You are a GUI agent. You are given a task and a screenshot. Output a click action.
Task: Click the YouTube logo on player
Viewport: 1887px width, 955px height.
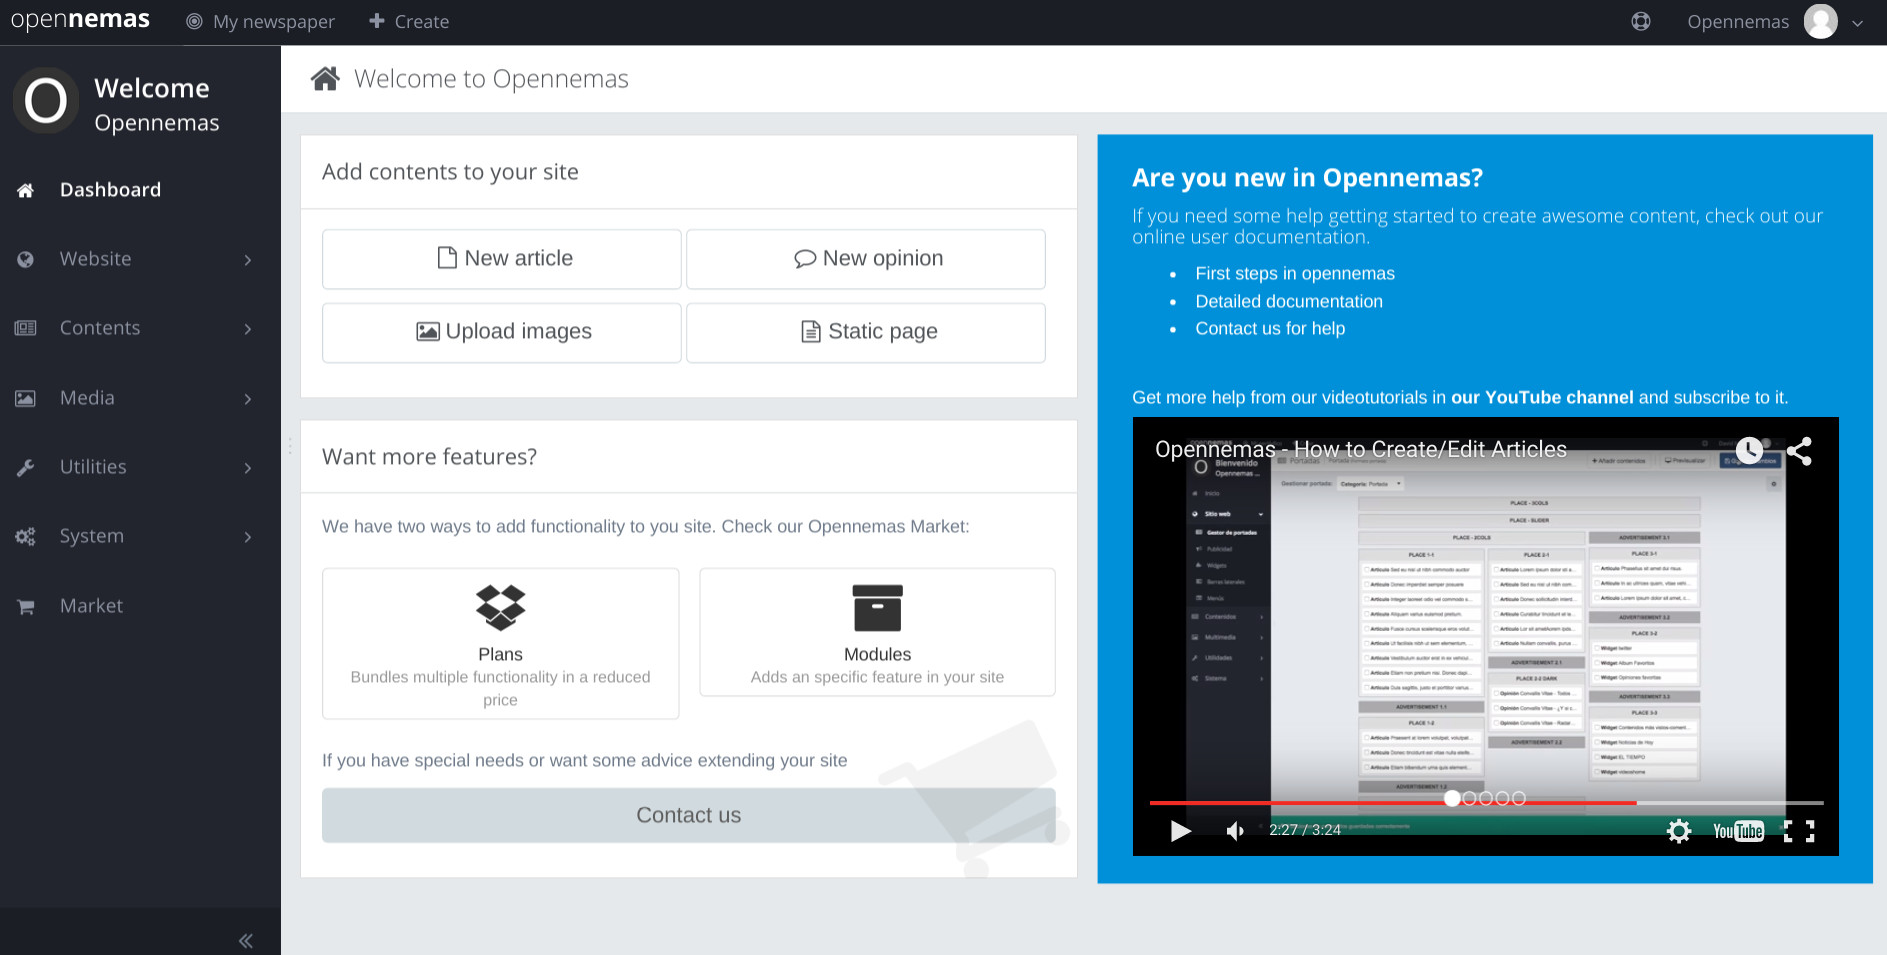pos(1738,831)
